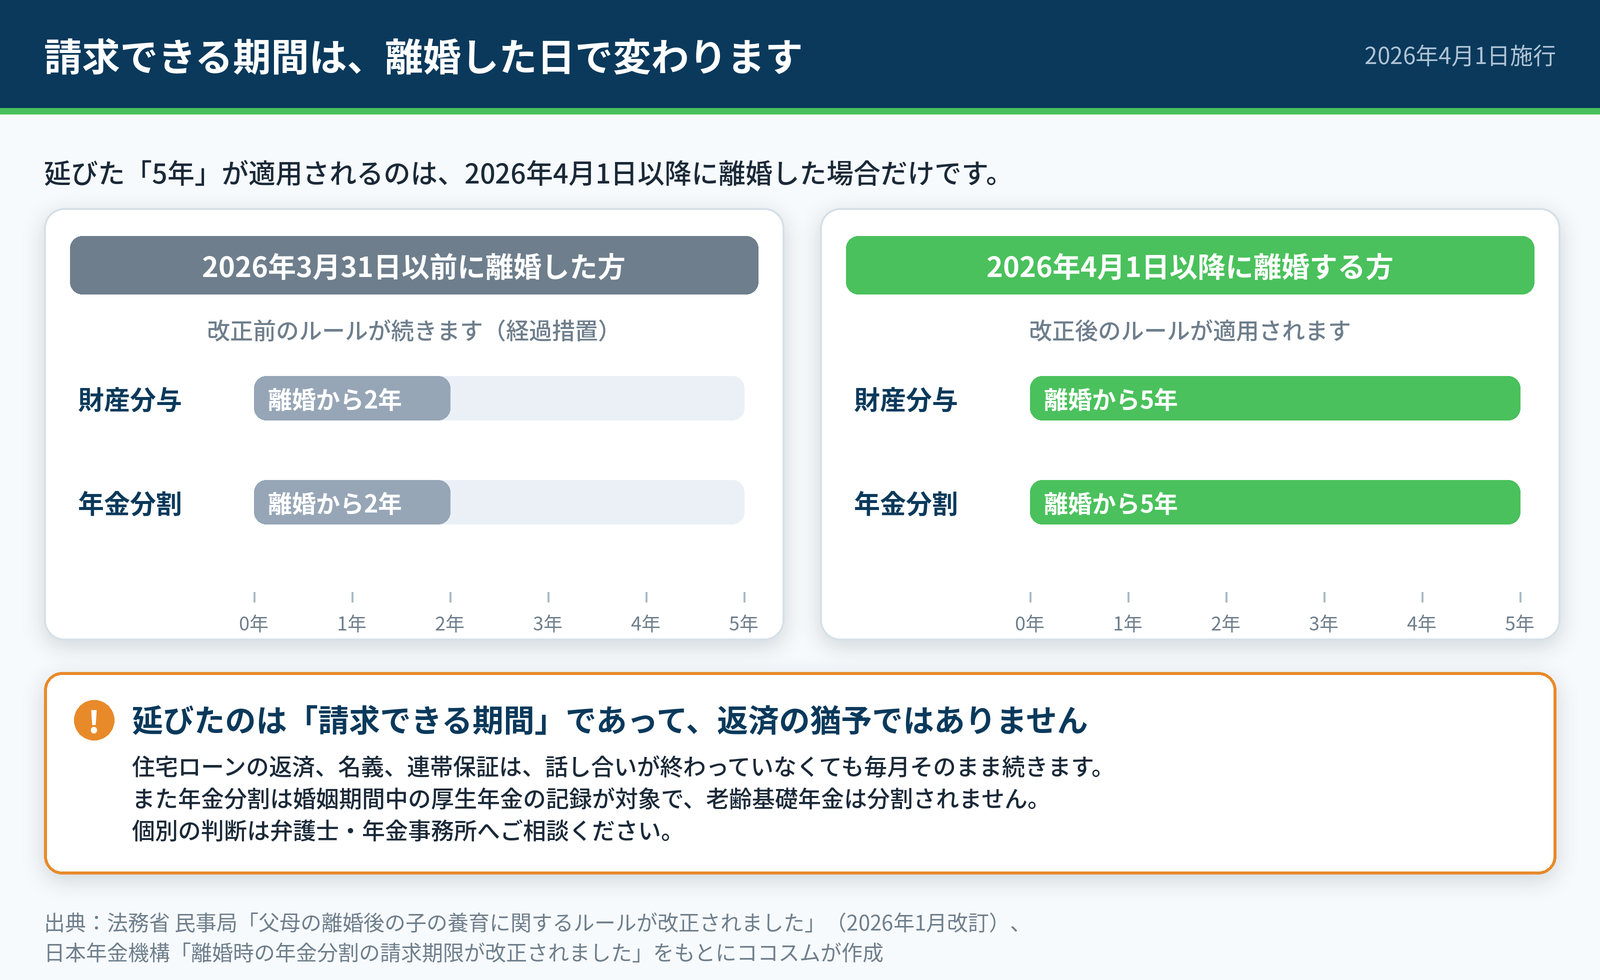This screenshot has height=980, width=1600.
Task: Click the green 離婚から5年 bar for 財産分与
Action: (x=1275, y=398)
